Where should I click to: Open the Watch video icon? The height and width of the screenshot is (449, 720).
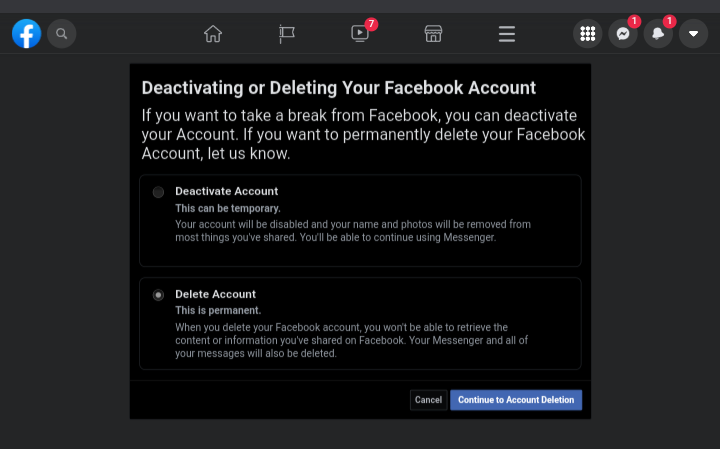(360, 34)
